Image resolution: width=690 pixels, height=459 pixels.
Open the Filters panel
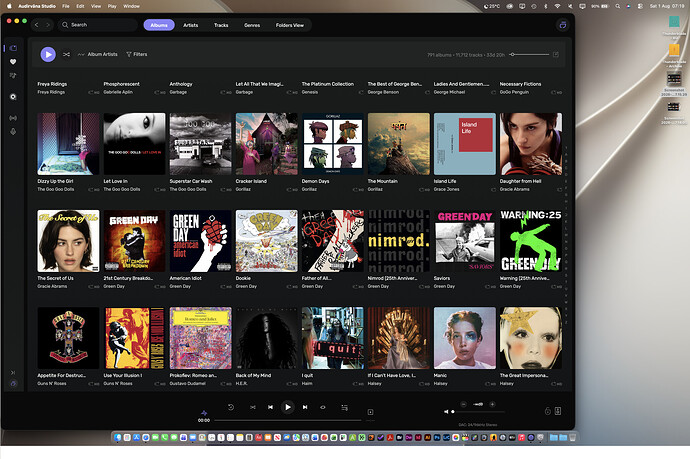pos(137,55)
